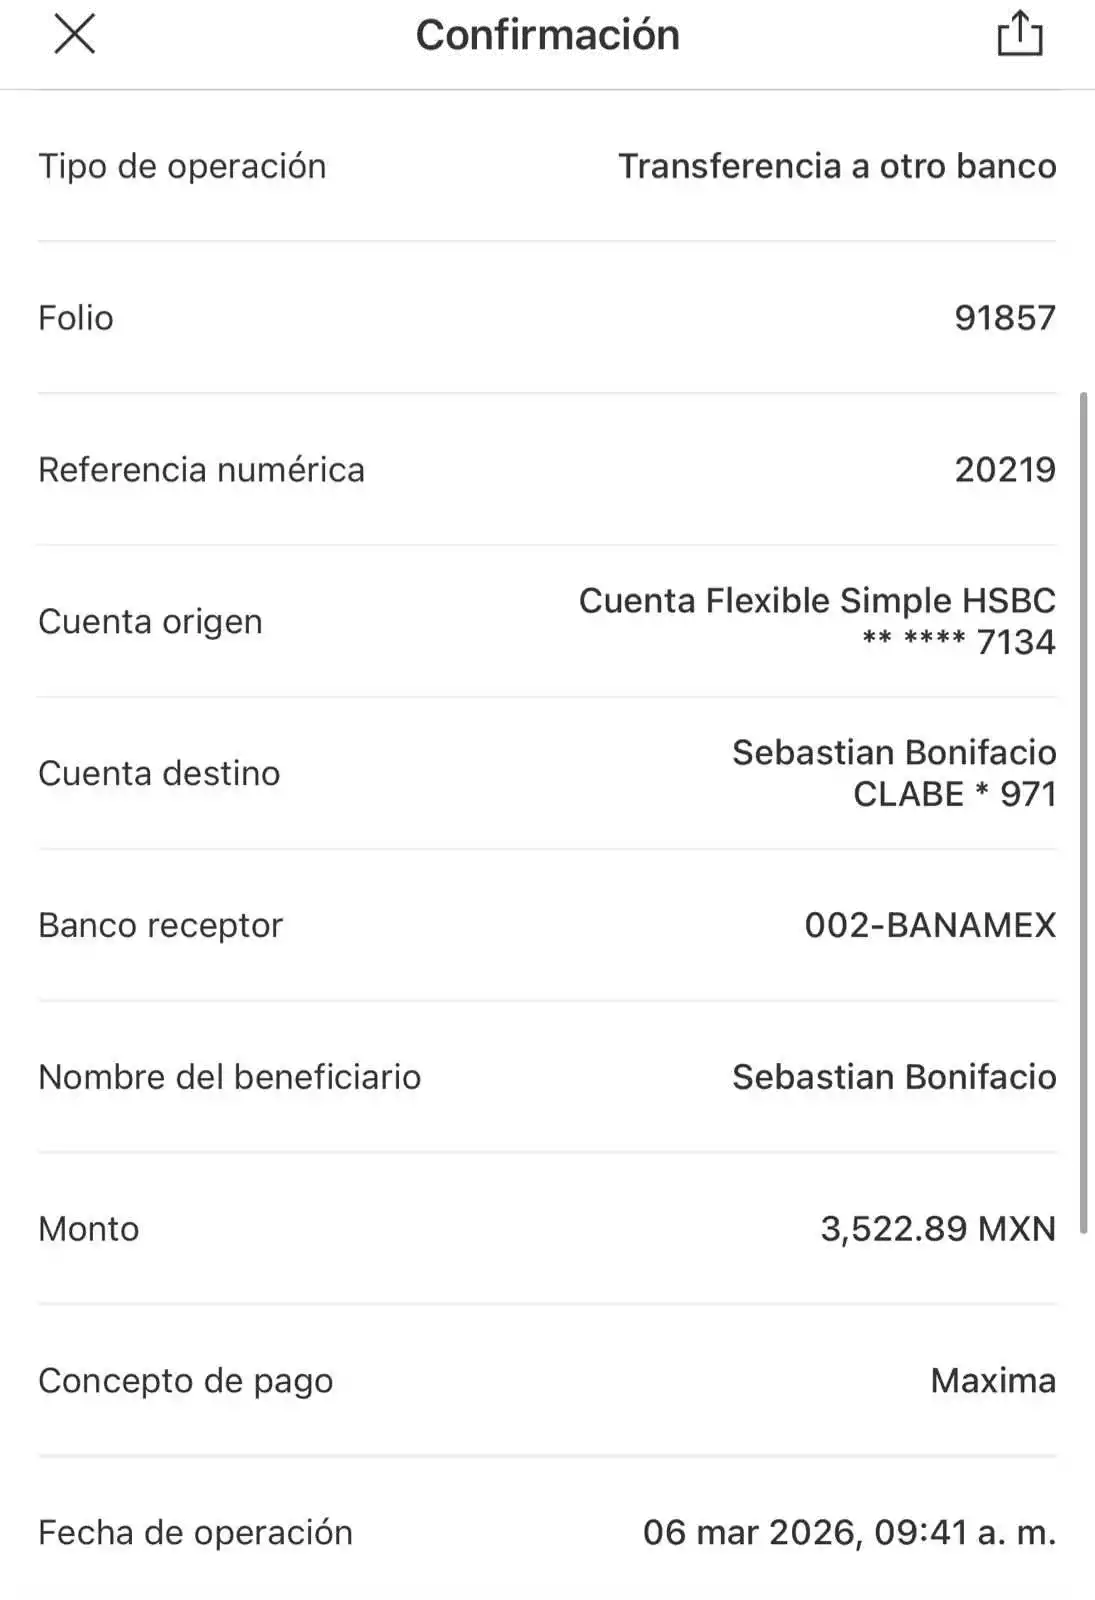Click the 'Concepto de pago' label
The width and height of the screenshot is (1095, 1600).
click(185, 1381)
